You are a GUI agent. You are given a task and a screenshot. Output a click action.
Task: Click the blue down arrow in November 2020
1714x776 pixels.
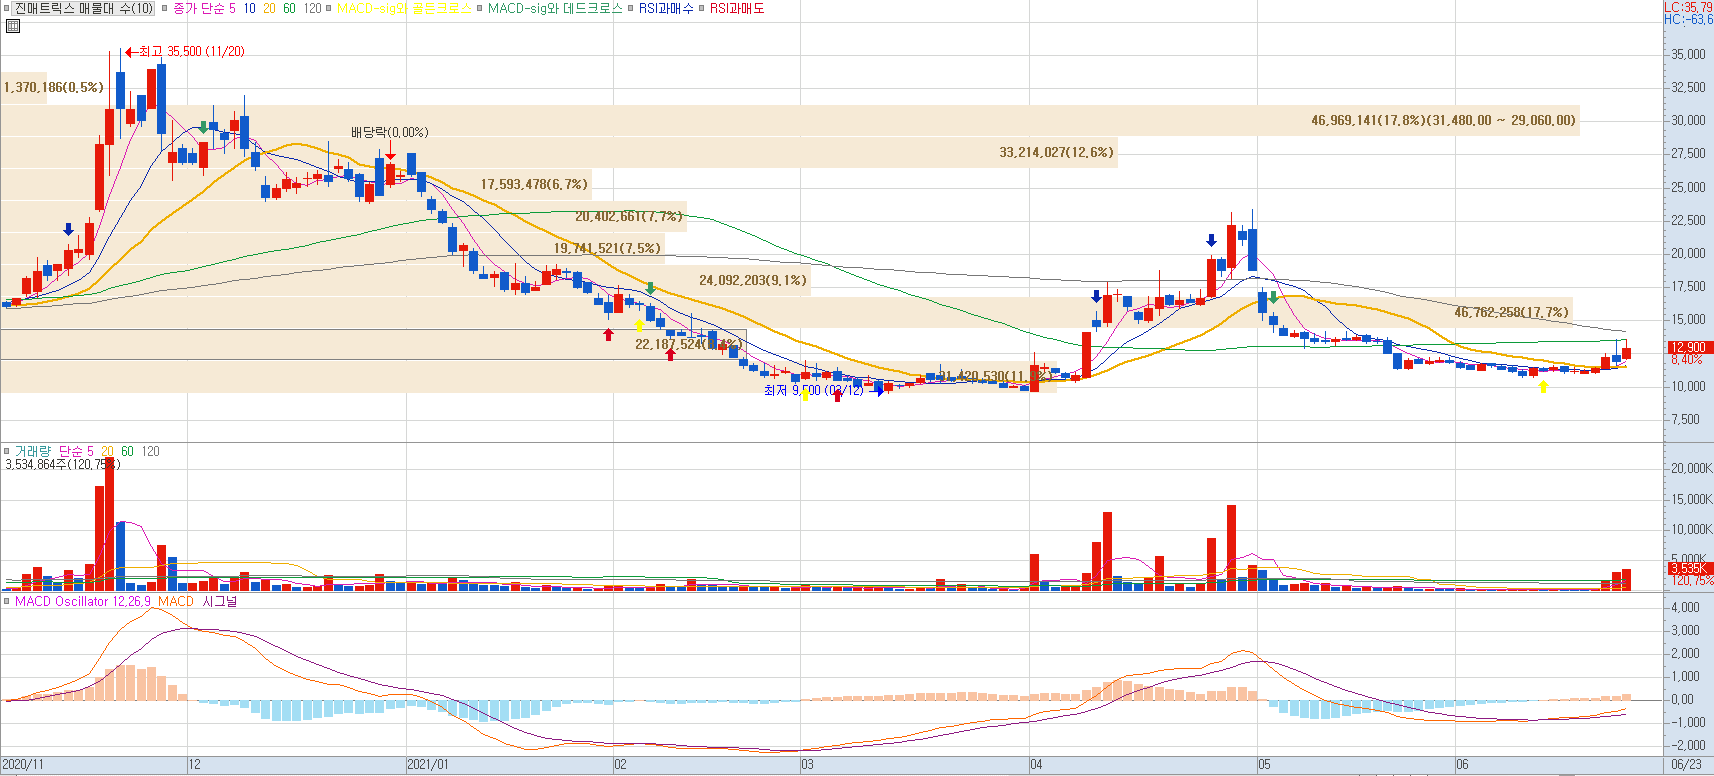click(68, 229)
